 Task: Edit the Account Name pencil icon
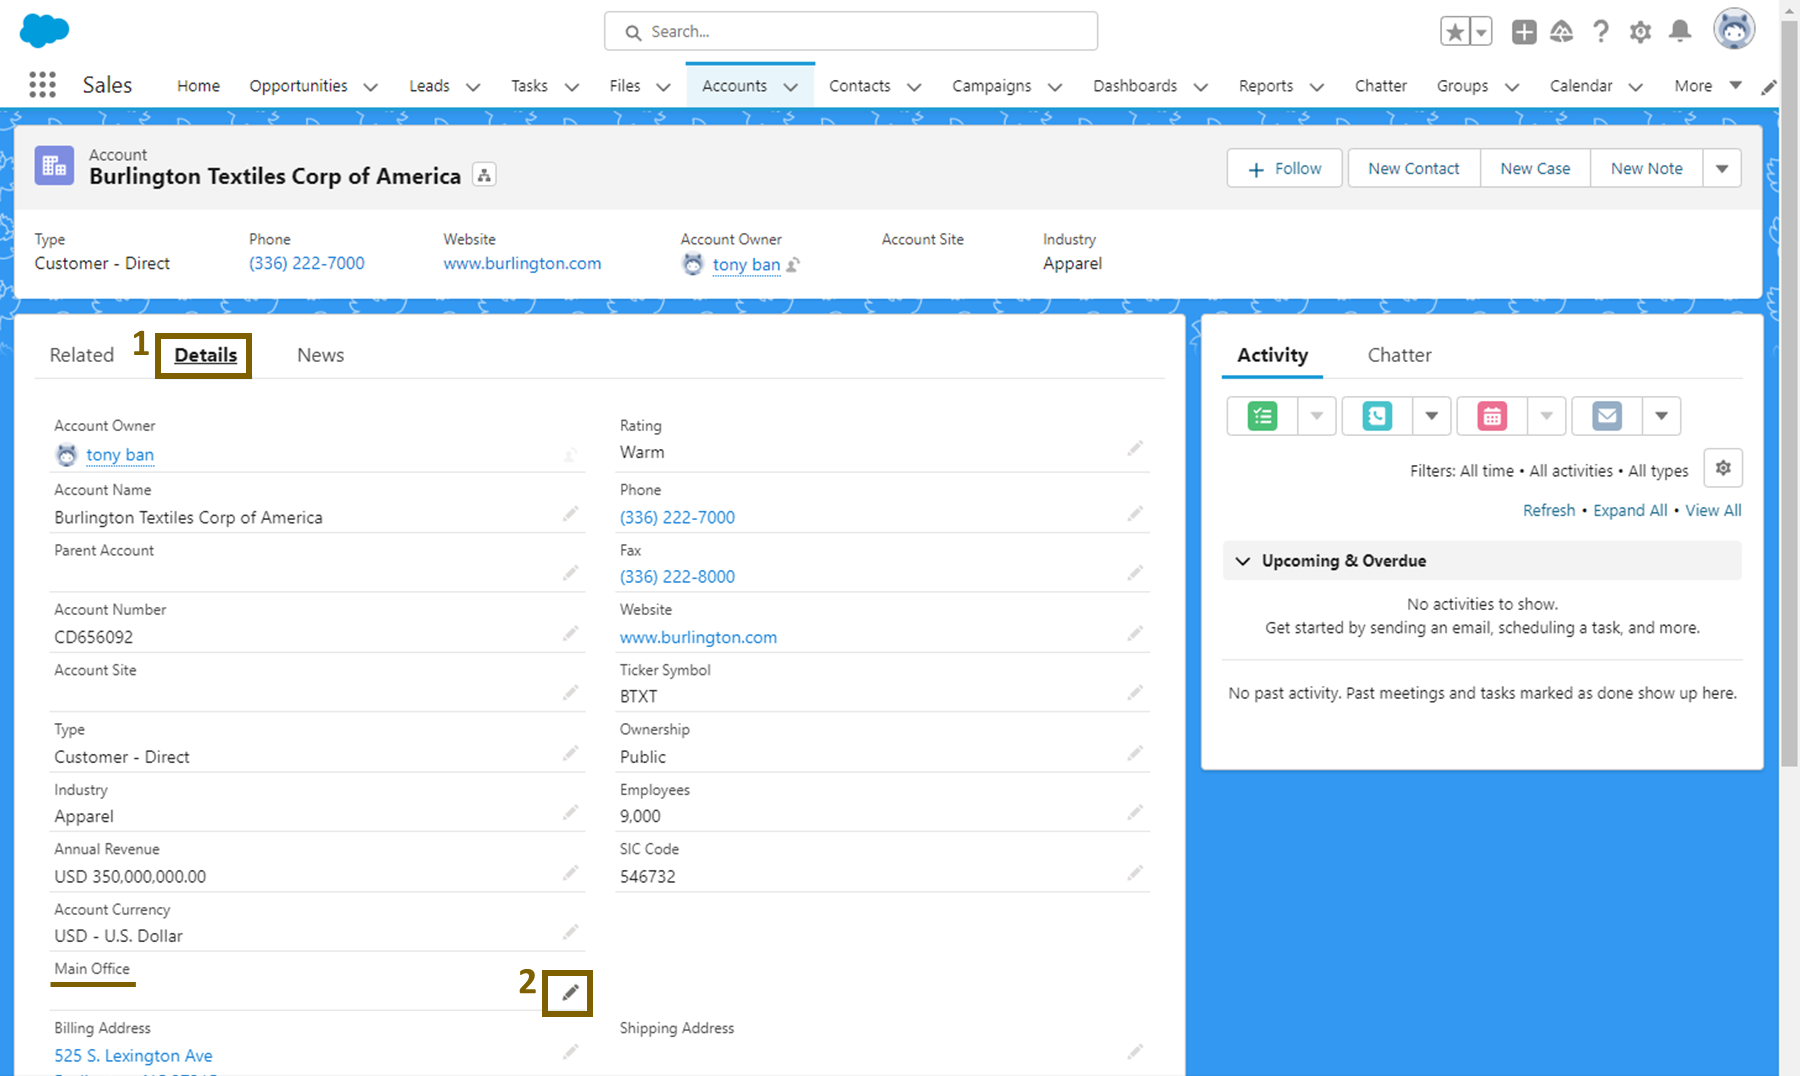(x=570, y=514)
